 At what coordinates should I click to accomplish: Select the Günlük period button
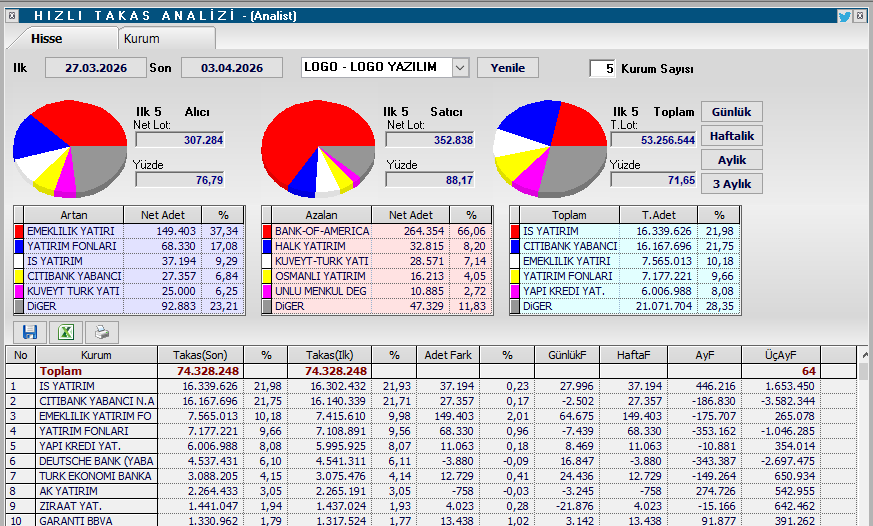(732, 112)
